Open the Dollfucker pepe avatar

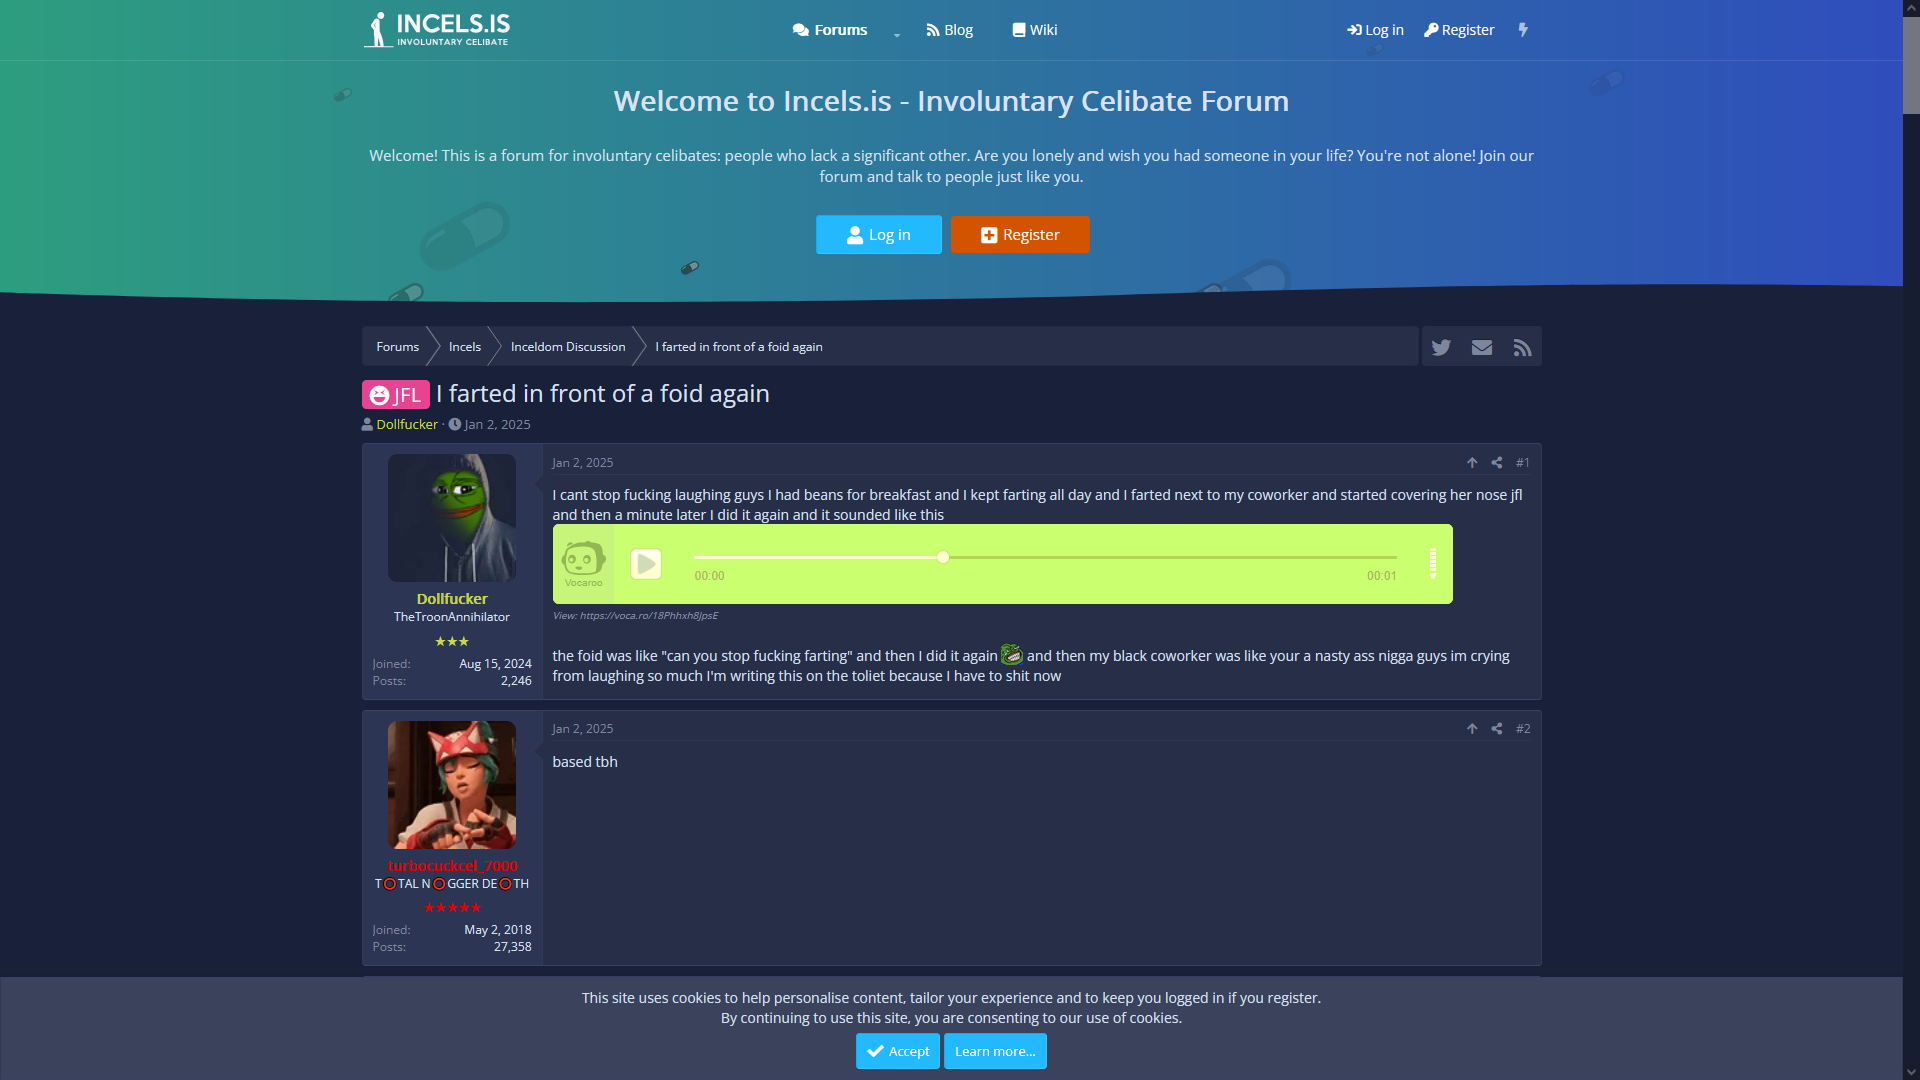(452, 518)
